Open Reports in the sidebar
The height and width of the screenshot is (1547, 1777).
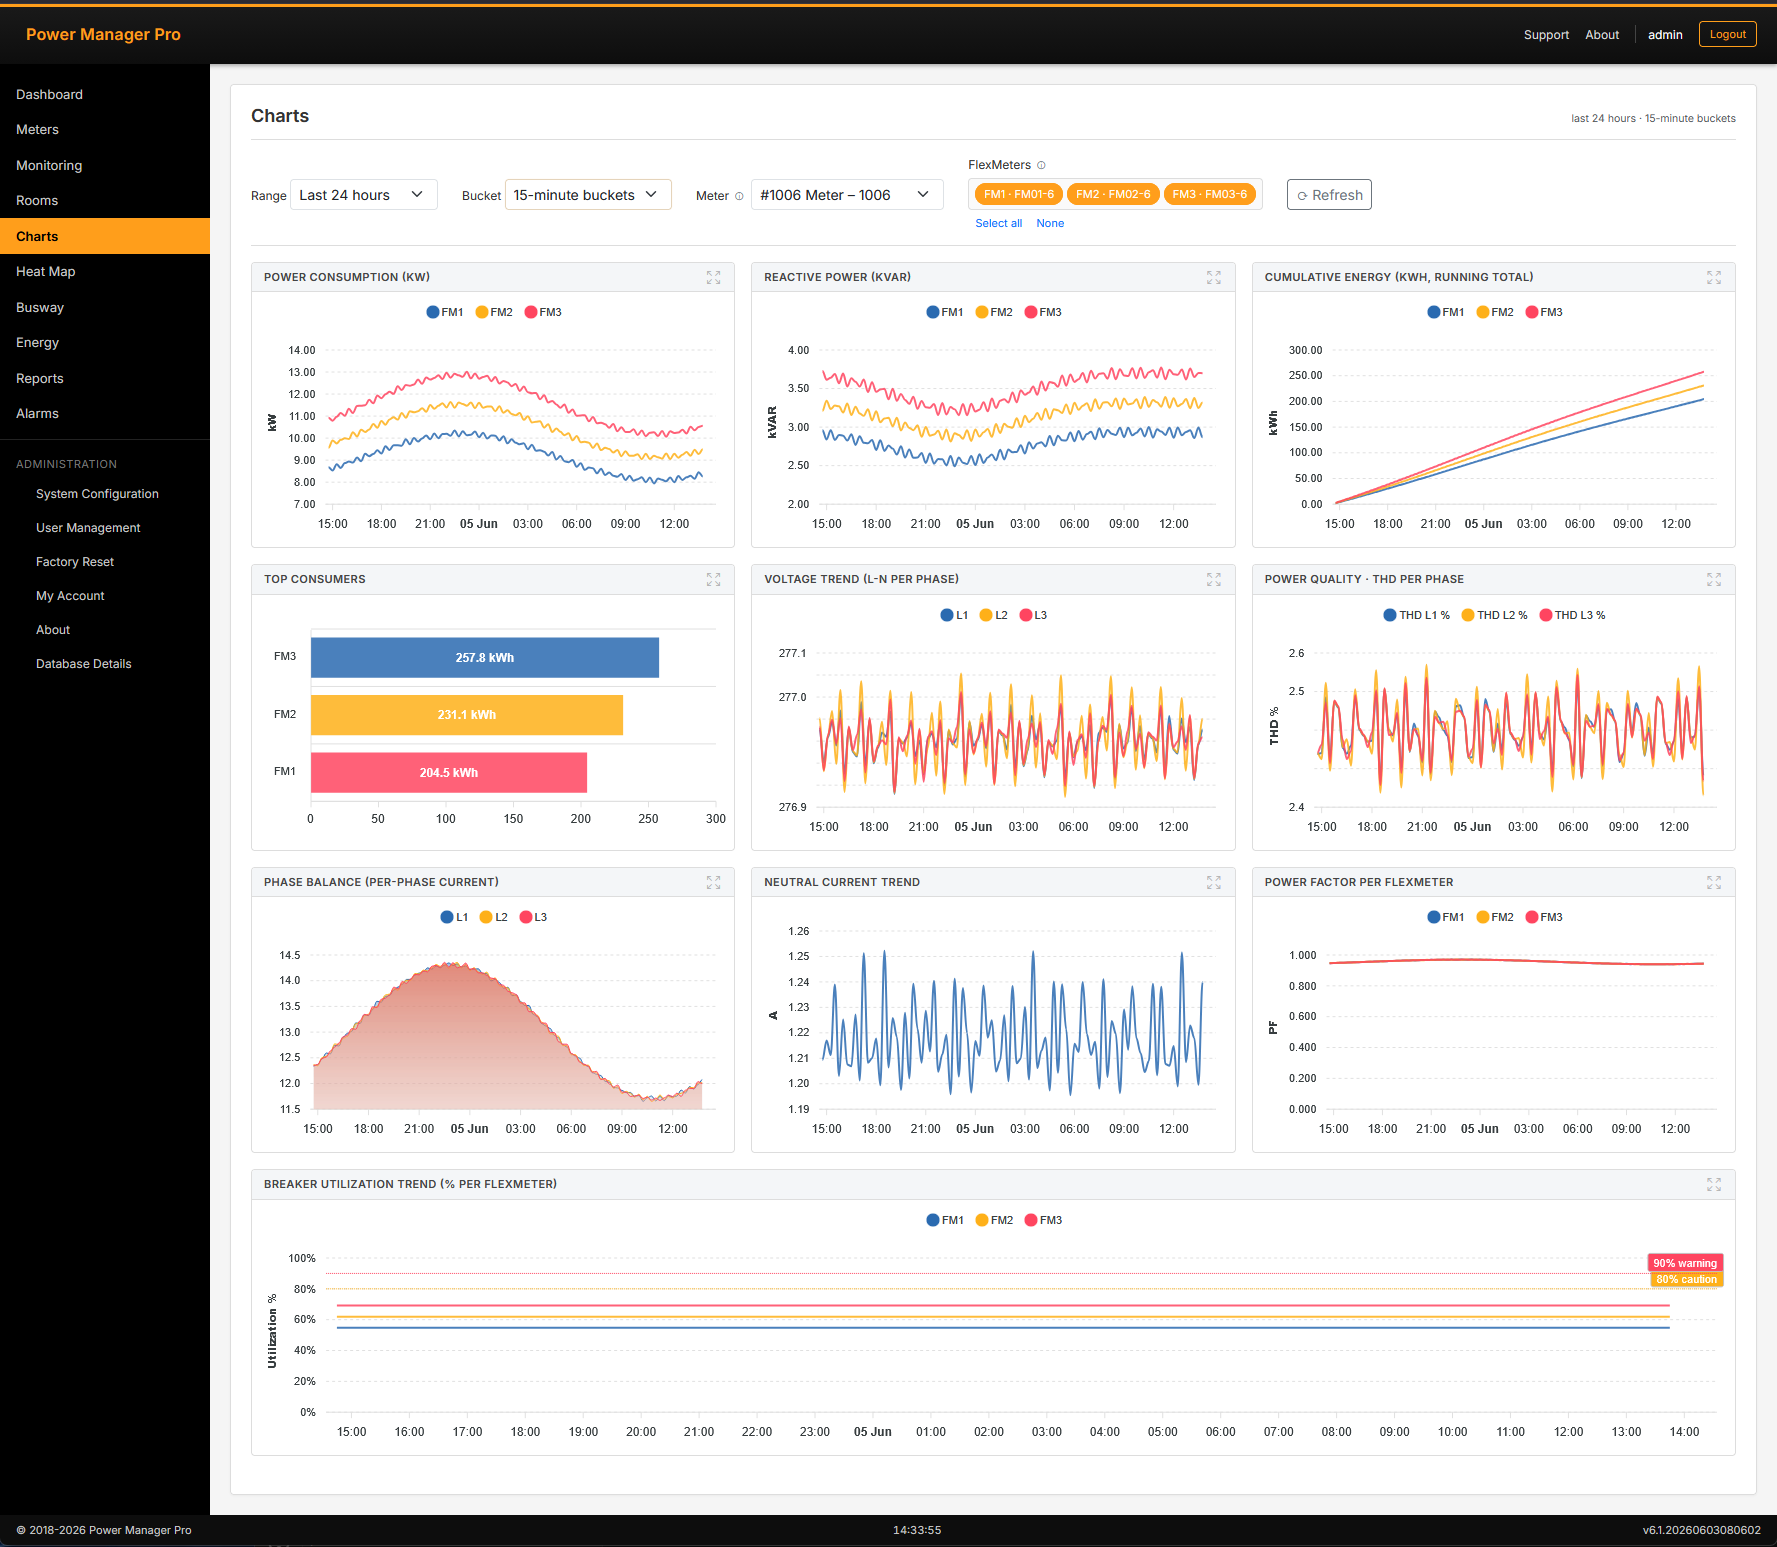[105, 378]
